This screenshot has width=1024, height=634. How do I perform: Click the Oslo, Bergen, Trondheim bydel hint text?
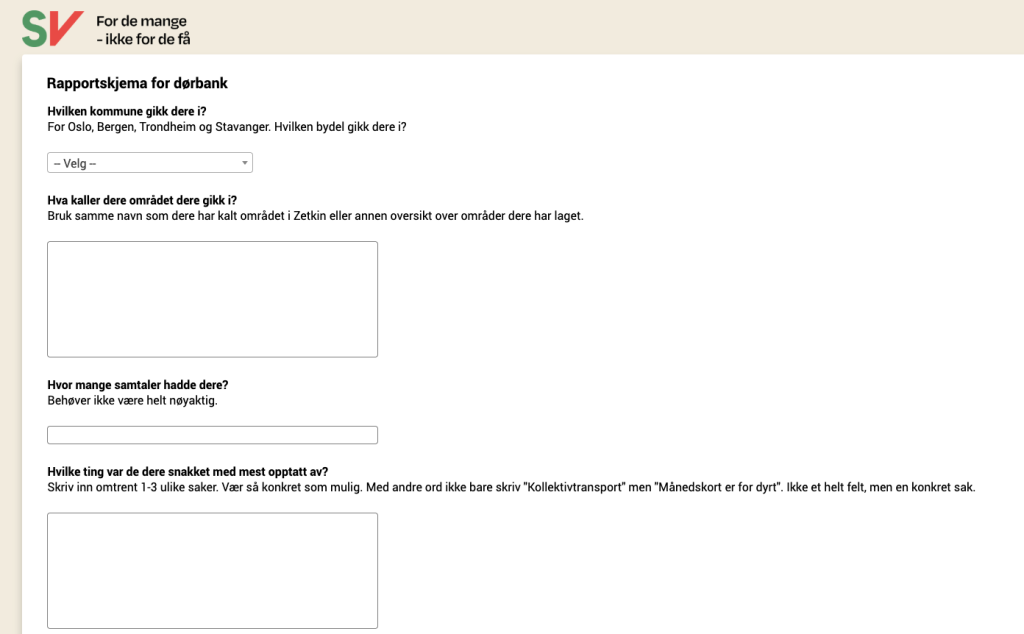(227, 127)
